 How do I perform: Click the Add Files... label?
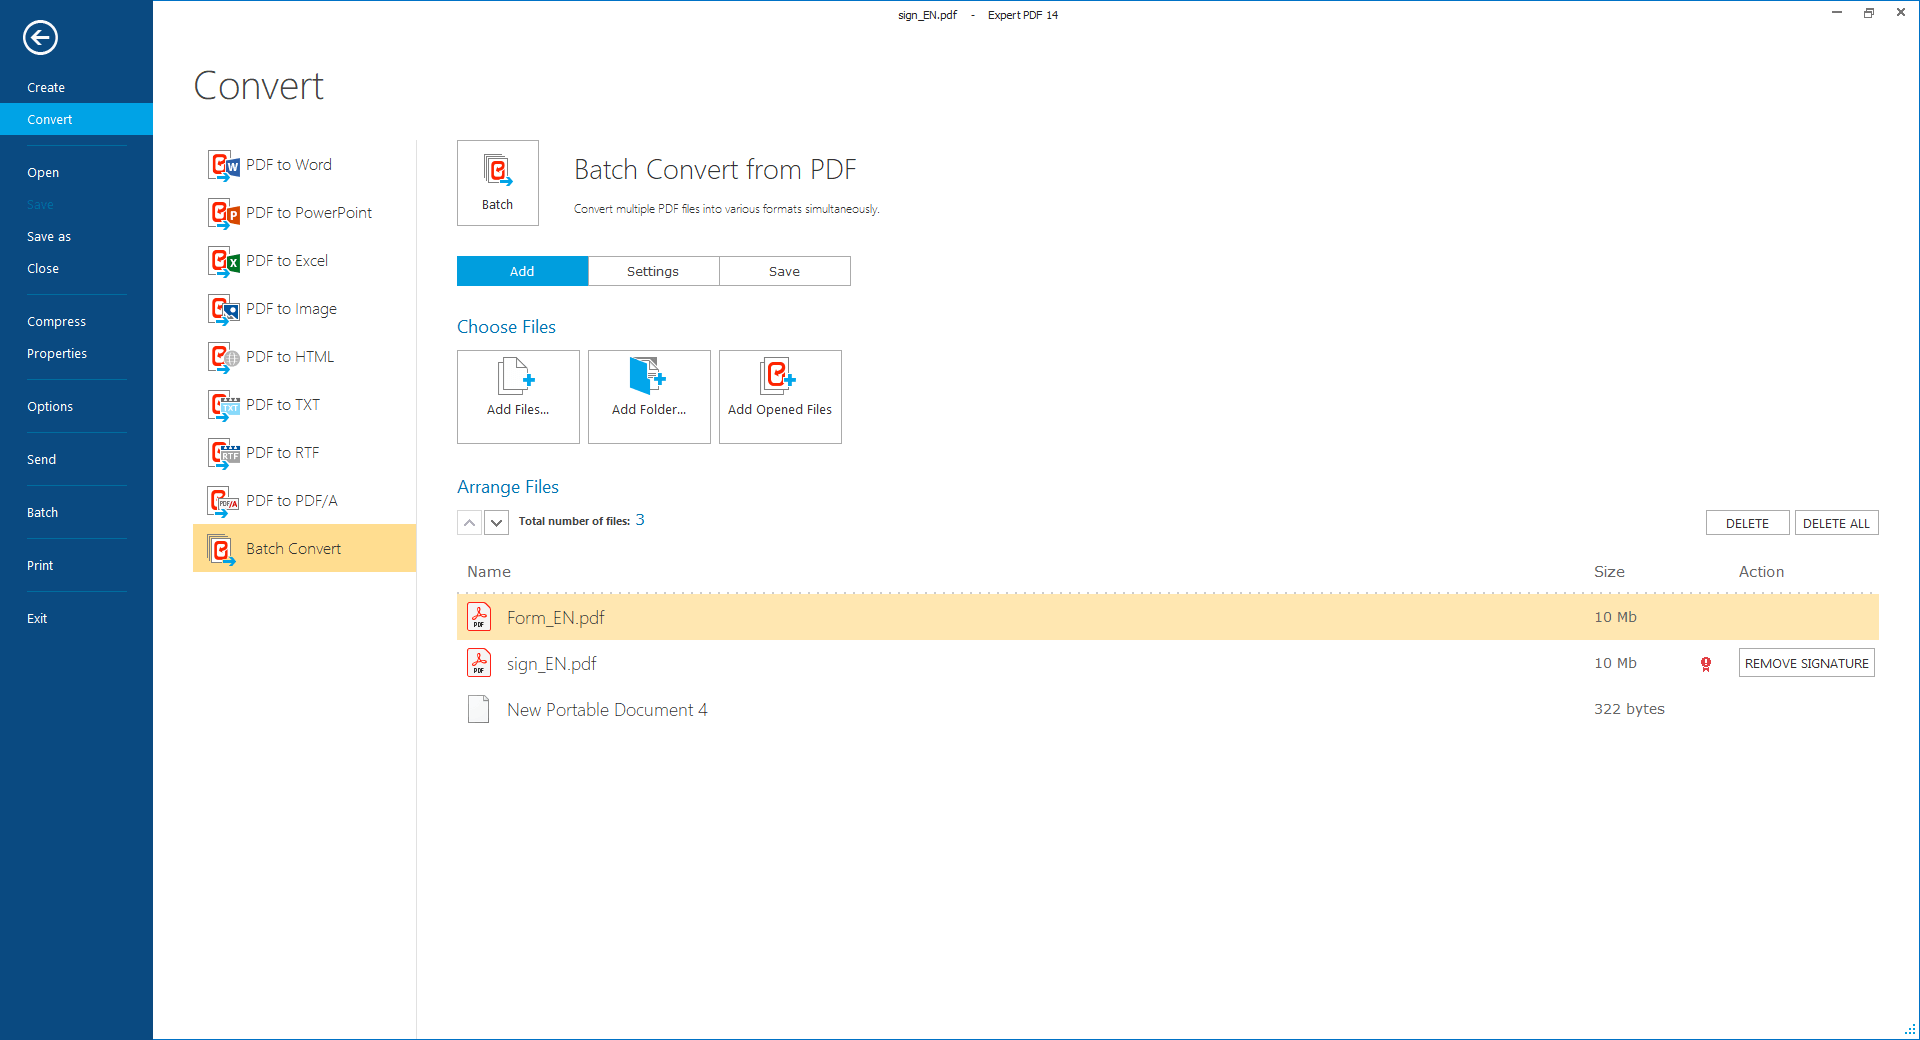518,410
